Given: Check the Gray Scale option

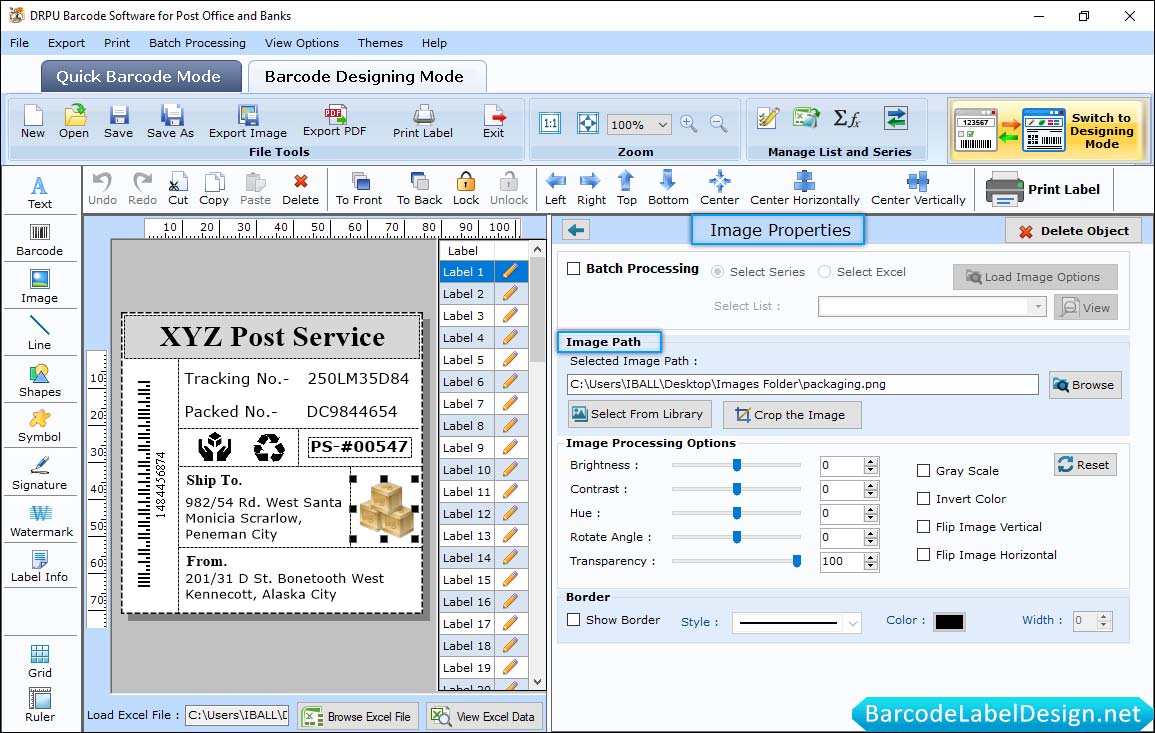Looking at the screenshot, I should tap(924, 471).
